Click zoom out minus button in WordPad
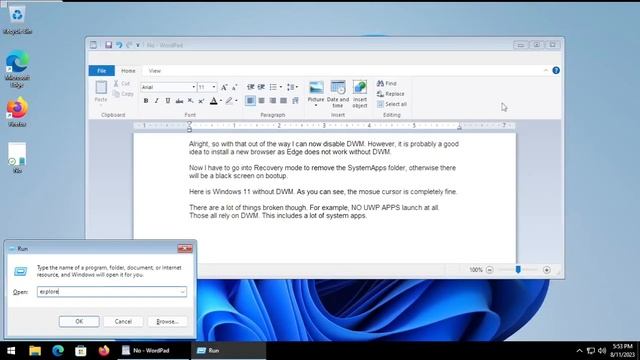The width and height of the screenshot is (640, 360). coord(489,270)
